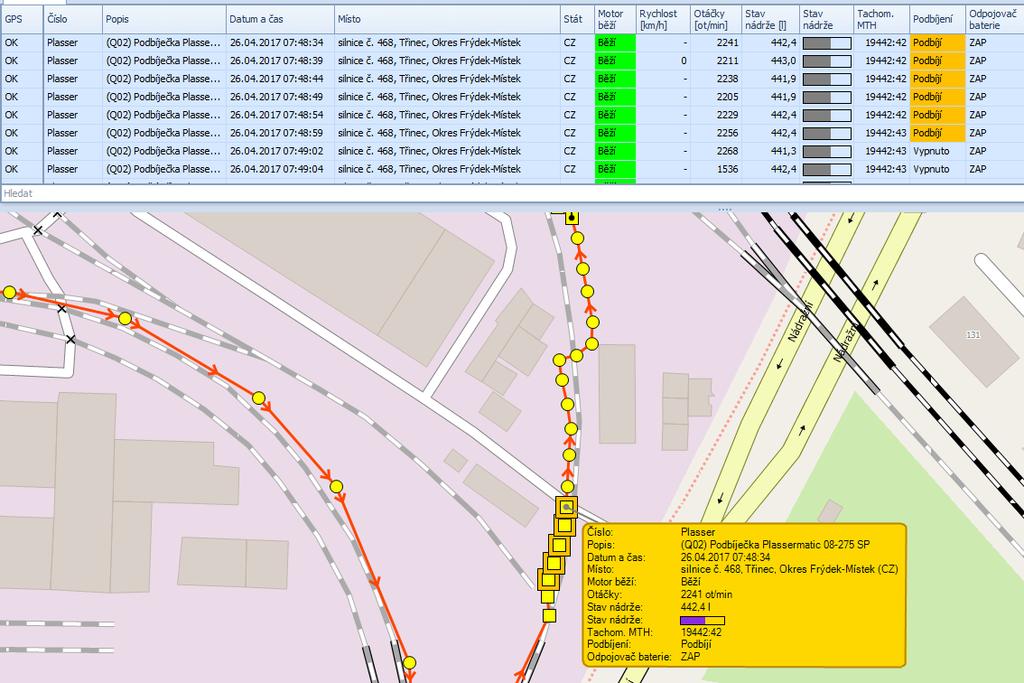Screen dimensions: 1024x683
Task: Sort by Tachom. MTH column header
Action: click(882, 19)
